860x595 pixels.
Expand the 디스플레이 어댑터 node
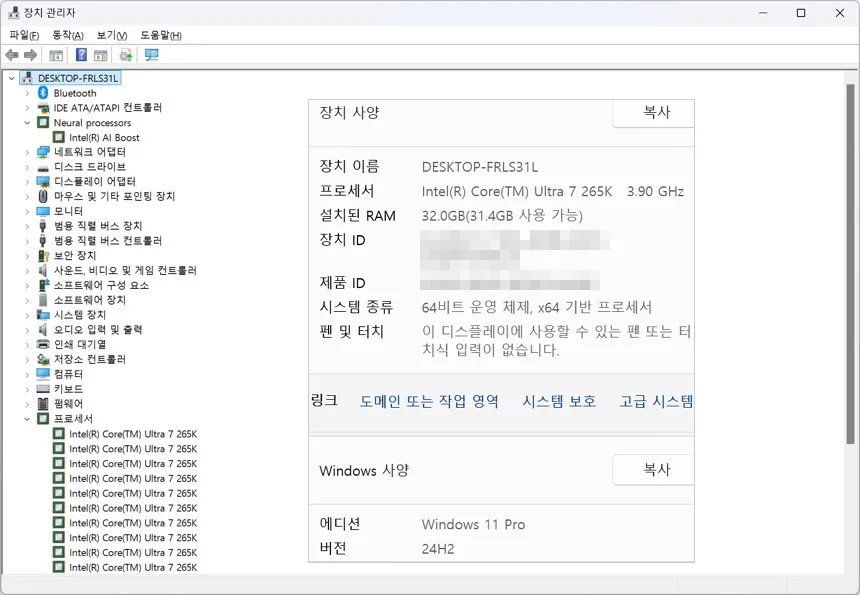(x=27, y=182)
